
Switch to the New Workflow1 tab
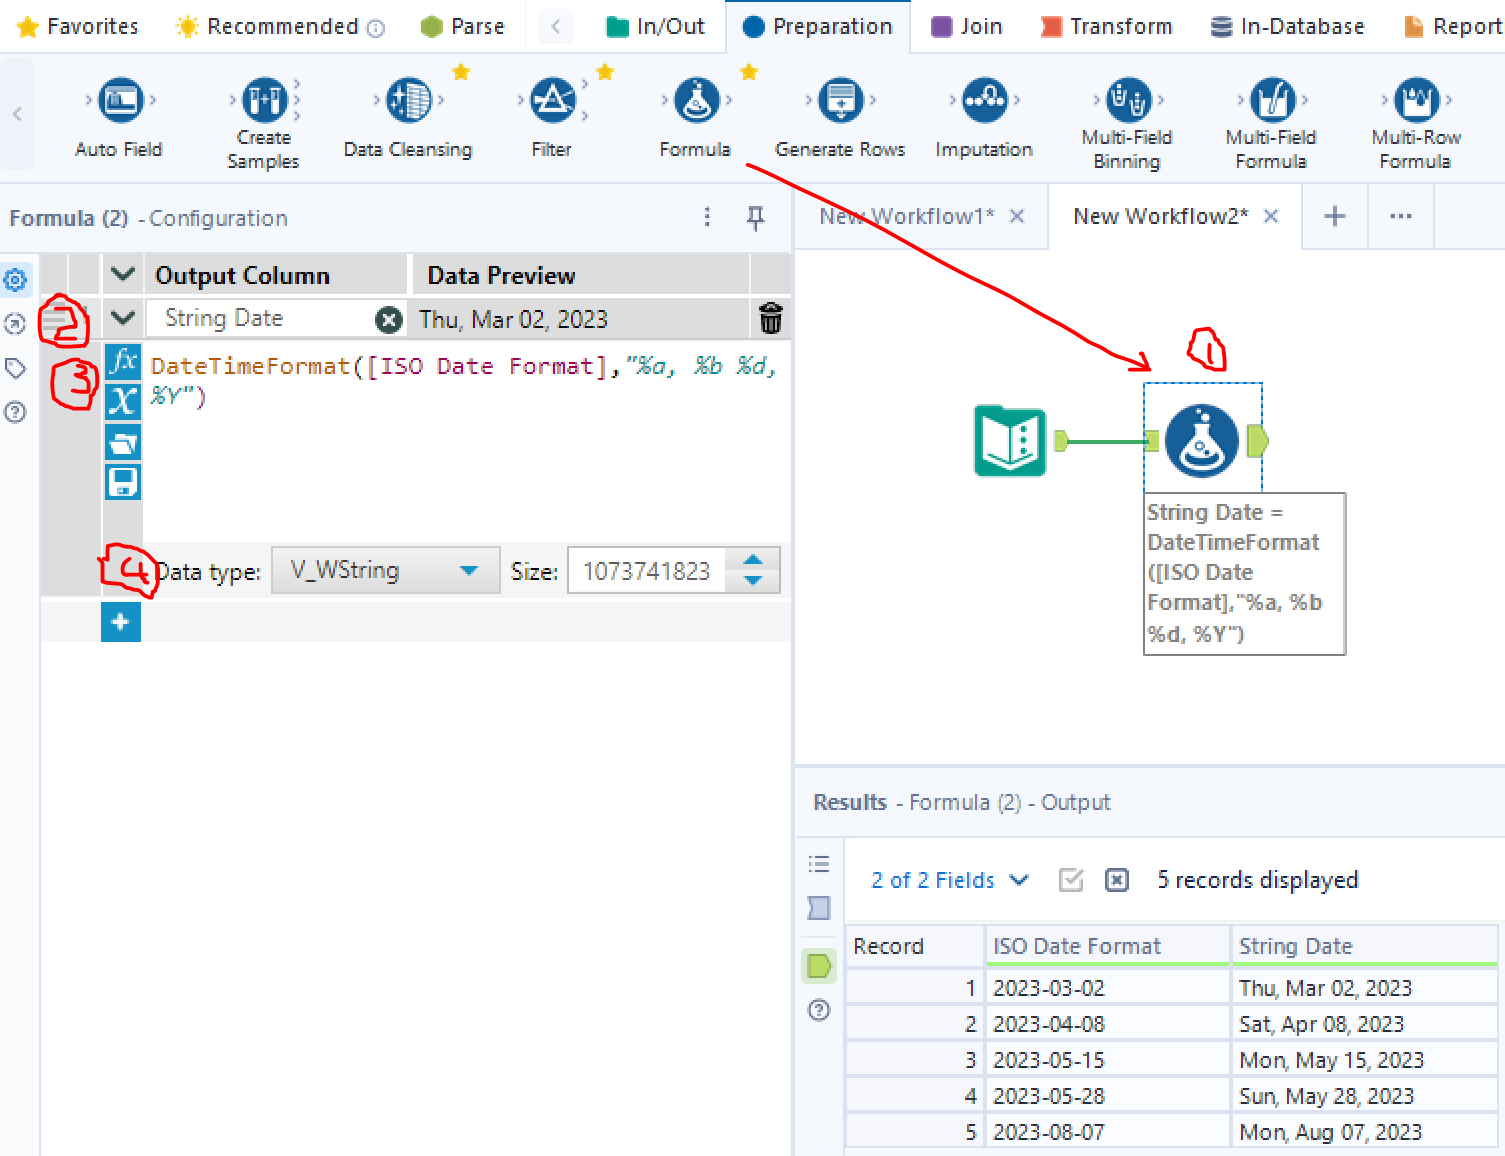pyautogui.click(x=906, y=216)
